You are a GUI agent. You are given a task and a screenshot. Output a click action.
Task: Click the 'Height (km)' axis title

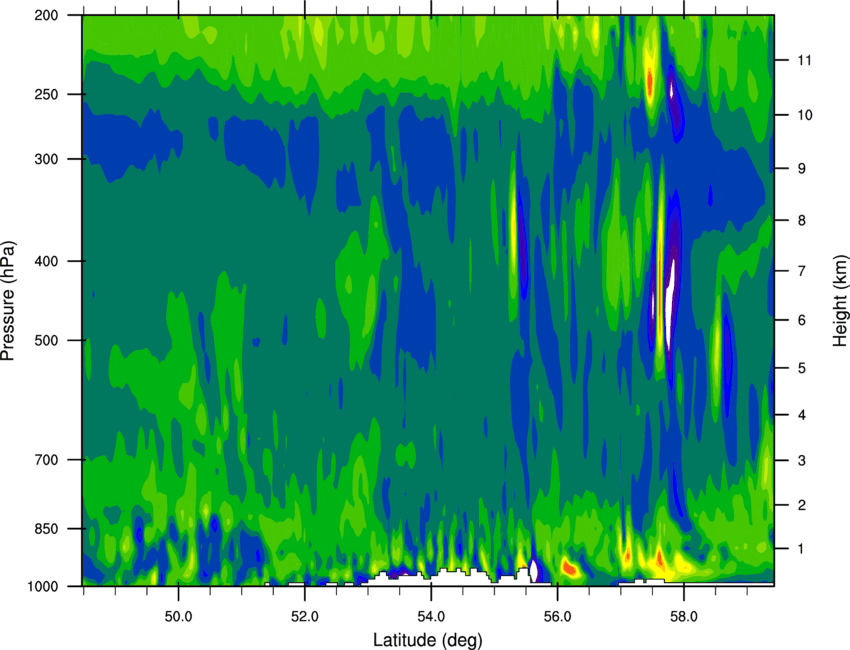point(840,300)
